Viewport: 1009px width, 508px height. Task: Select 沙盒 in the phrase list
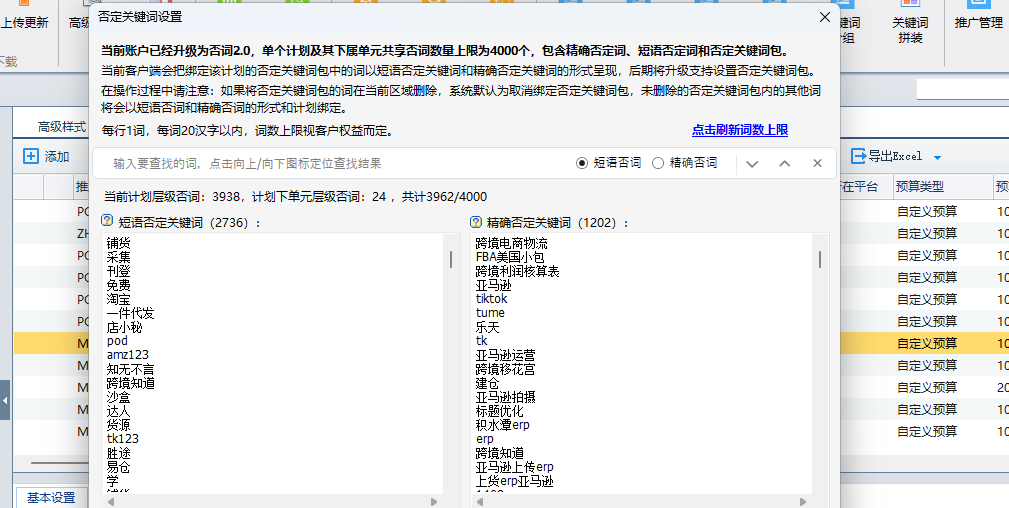pyautogui.click(x=118, y=397)
